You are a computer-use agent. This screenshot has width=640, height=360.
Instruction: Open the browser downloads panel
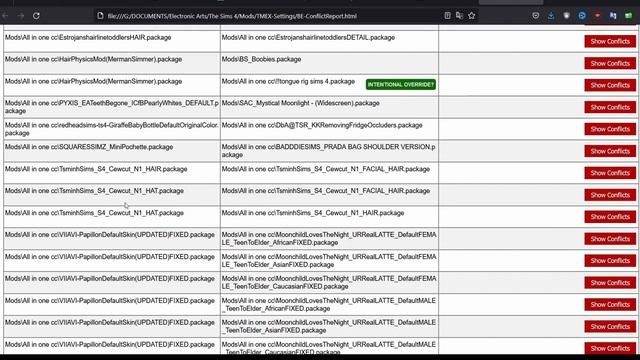(x=551, y=16)
